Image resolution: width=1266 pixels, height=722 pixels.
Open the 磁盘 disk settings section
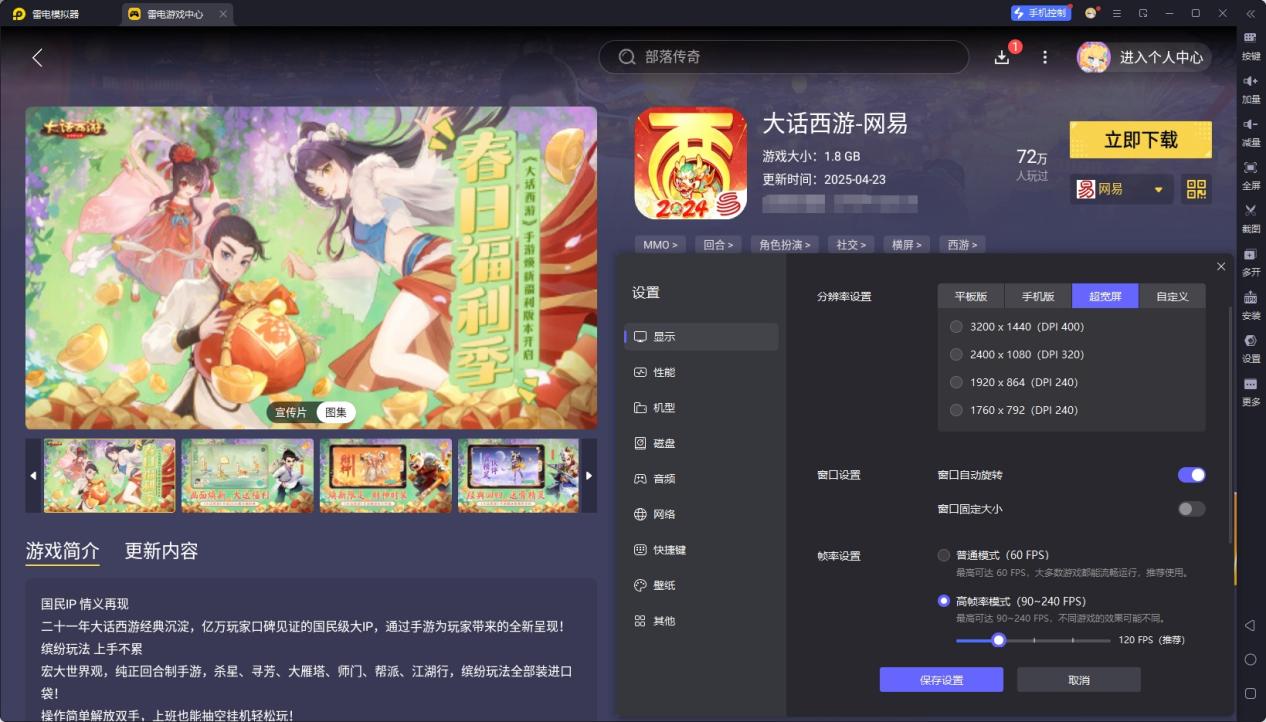701,443
